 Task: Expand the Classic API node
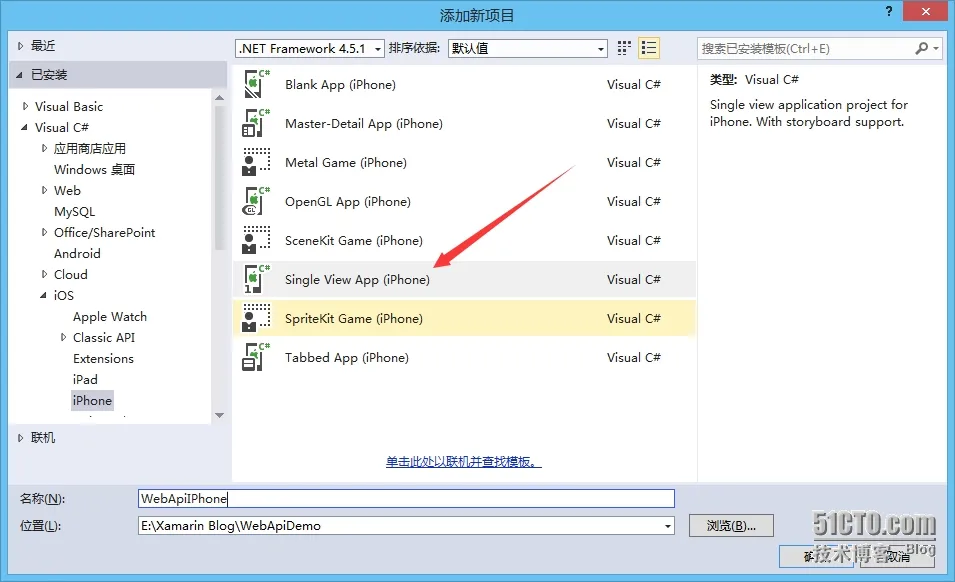pyautogui.click(x=63, y=337)
